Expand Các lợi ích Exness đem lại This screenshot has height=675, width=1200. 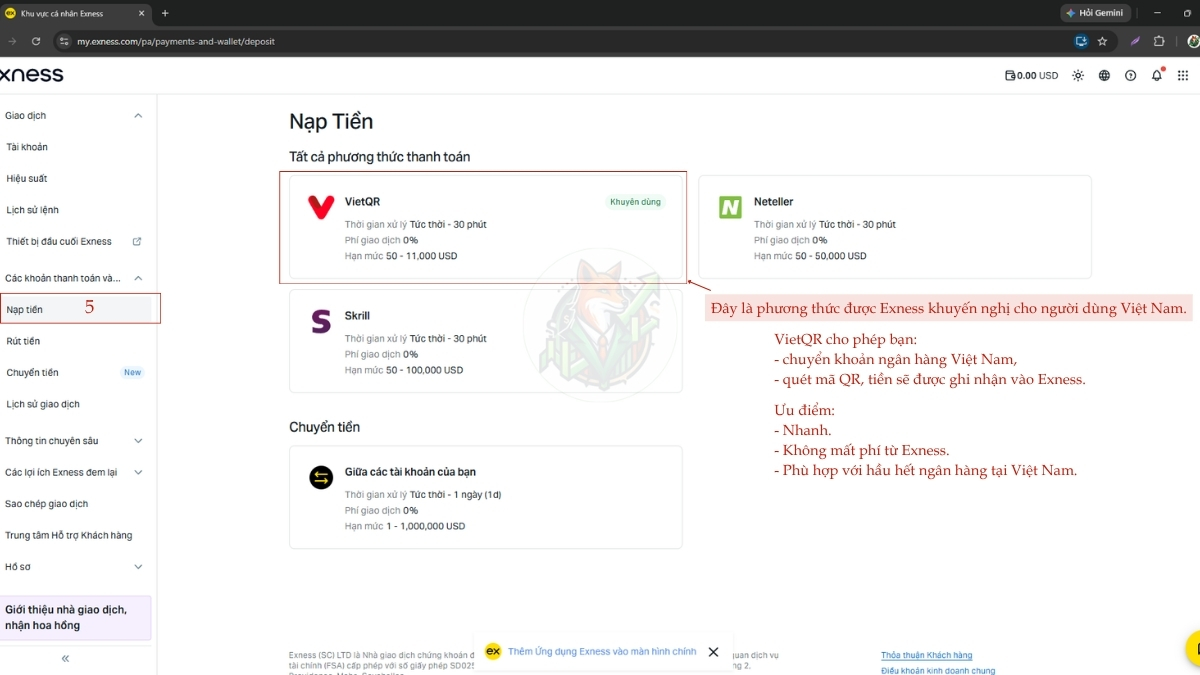point(138,472)
